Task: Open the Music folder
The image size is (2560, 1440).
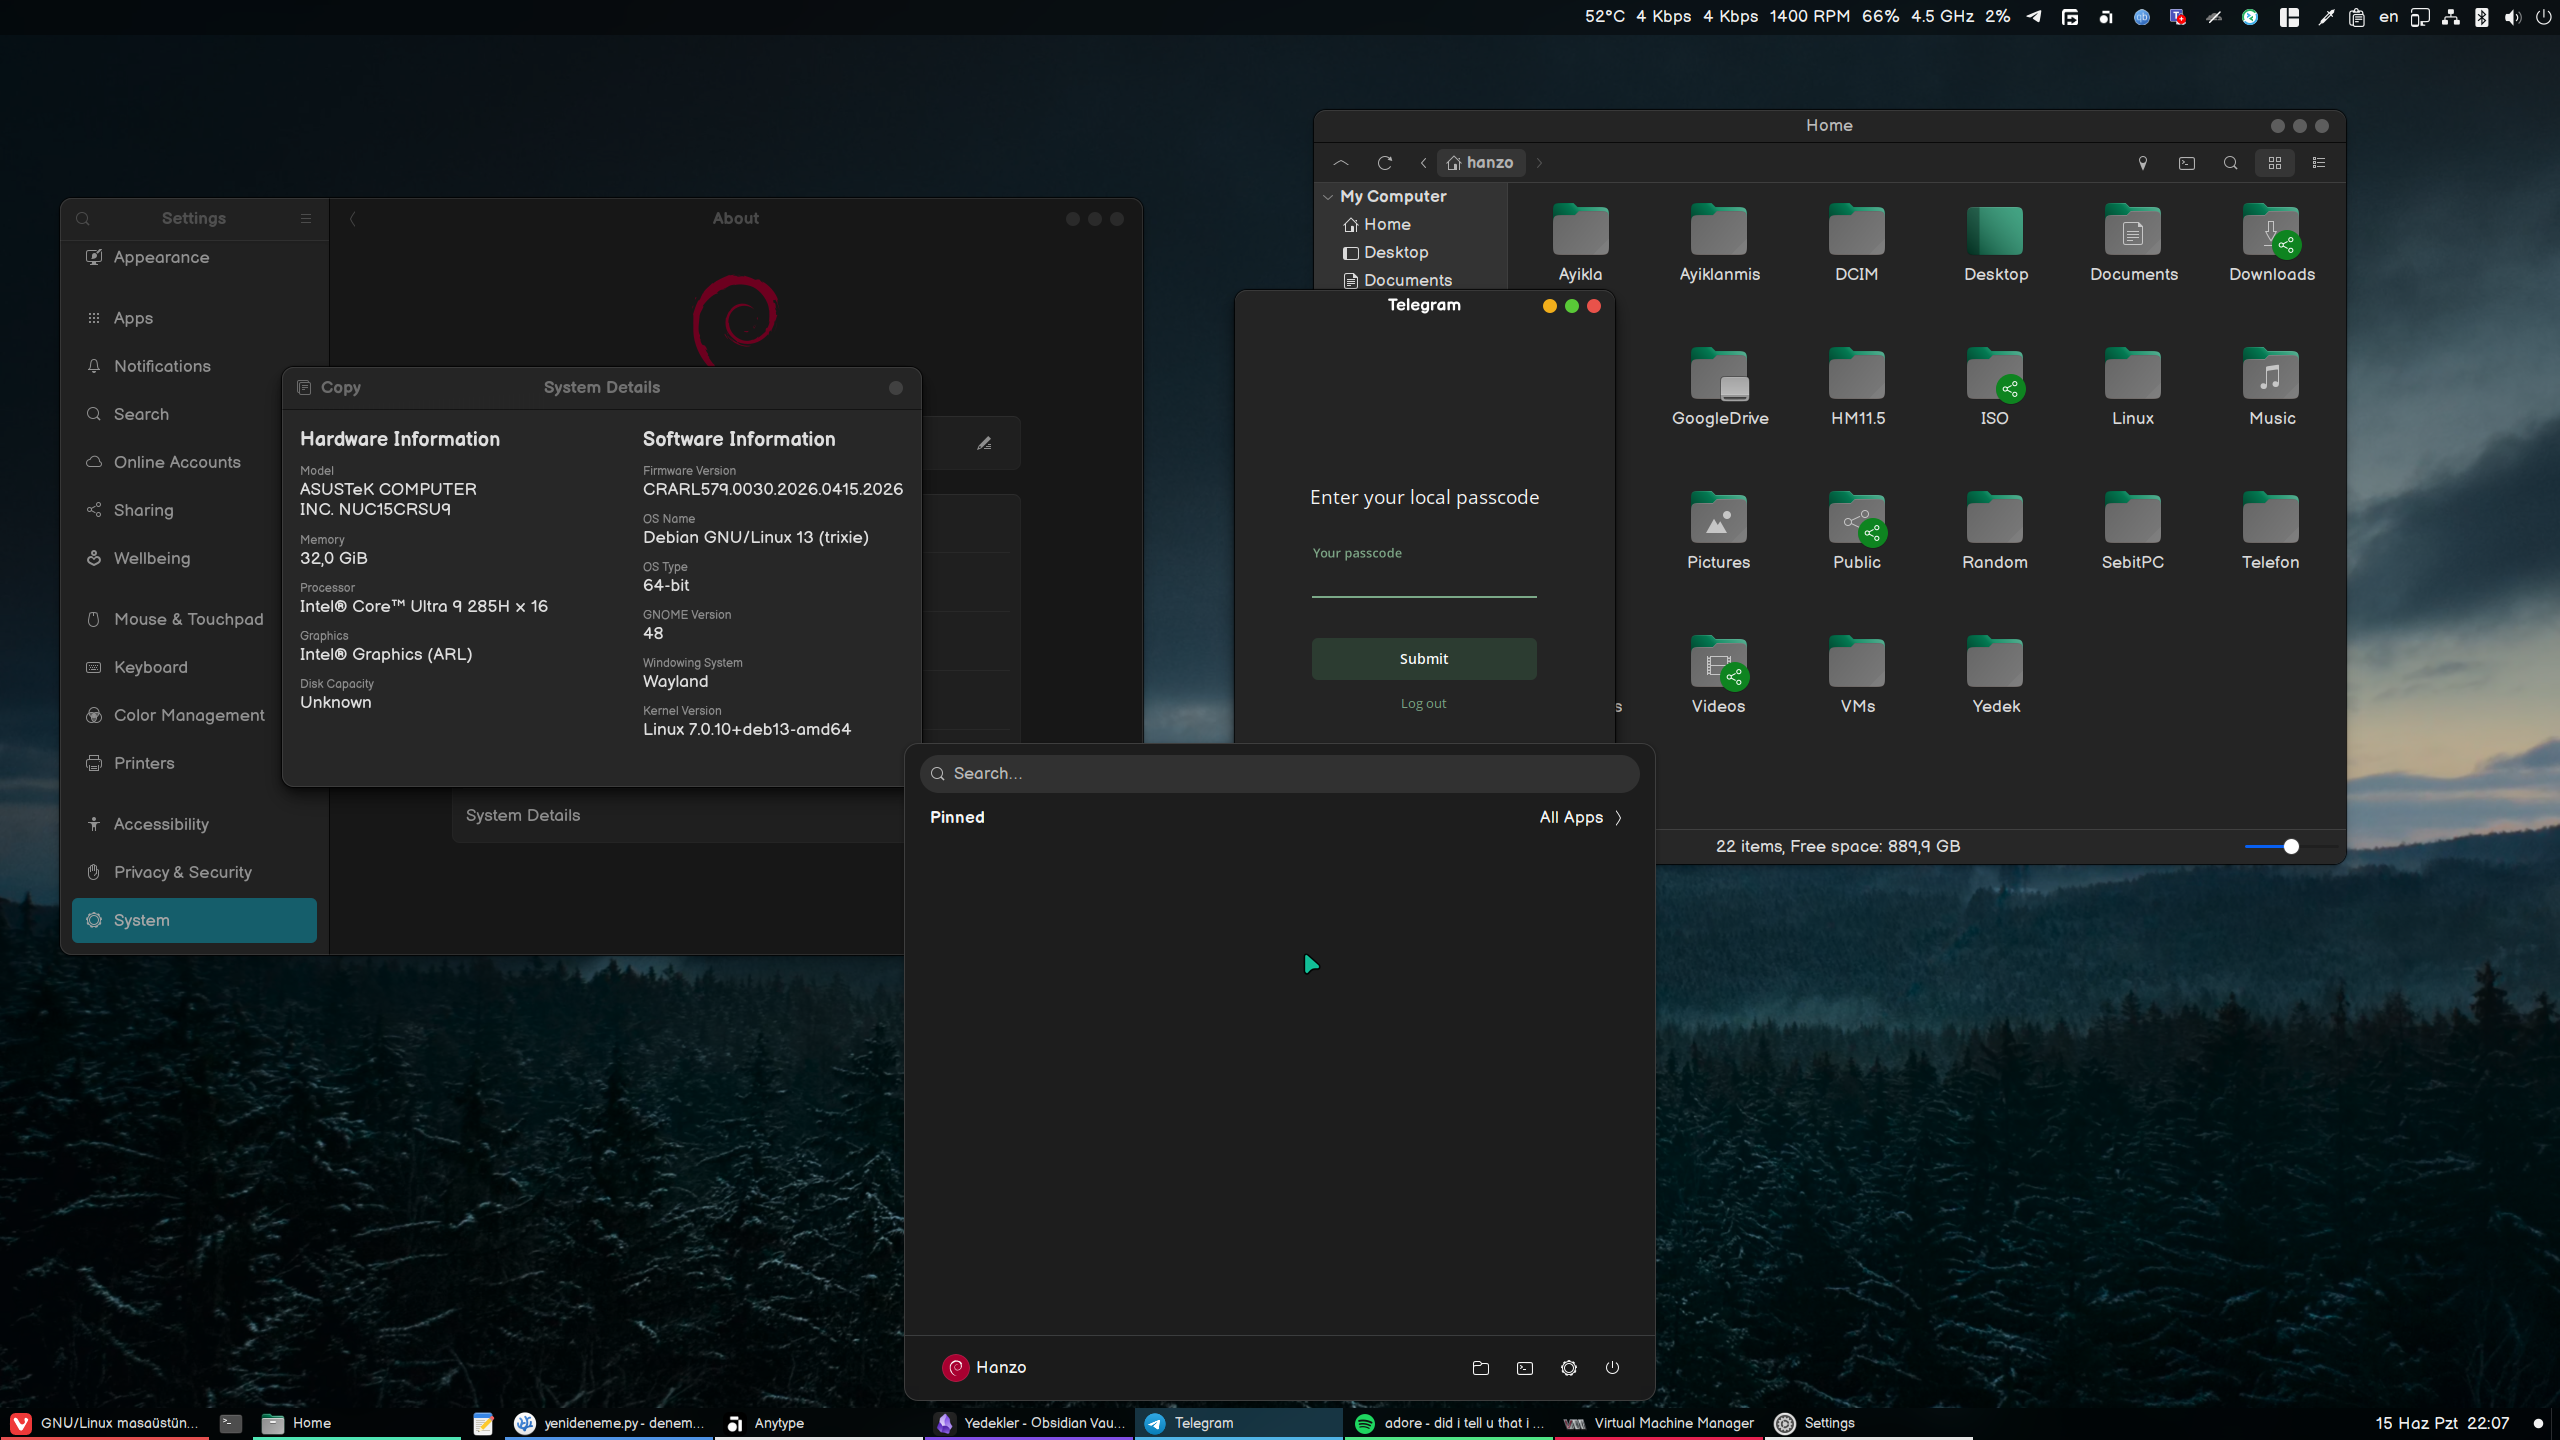Action: coord(2271,388)
